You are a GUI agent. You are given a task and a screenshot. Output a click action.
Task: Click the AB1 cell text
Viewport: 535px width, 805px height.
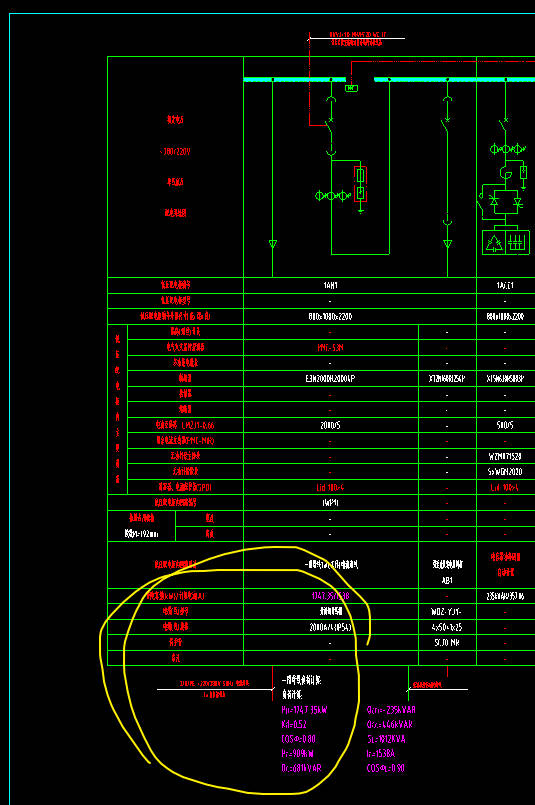click(x=447, y=580)
